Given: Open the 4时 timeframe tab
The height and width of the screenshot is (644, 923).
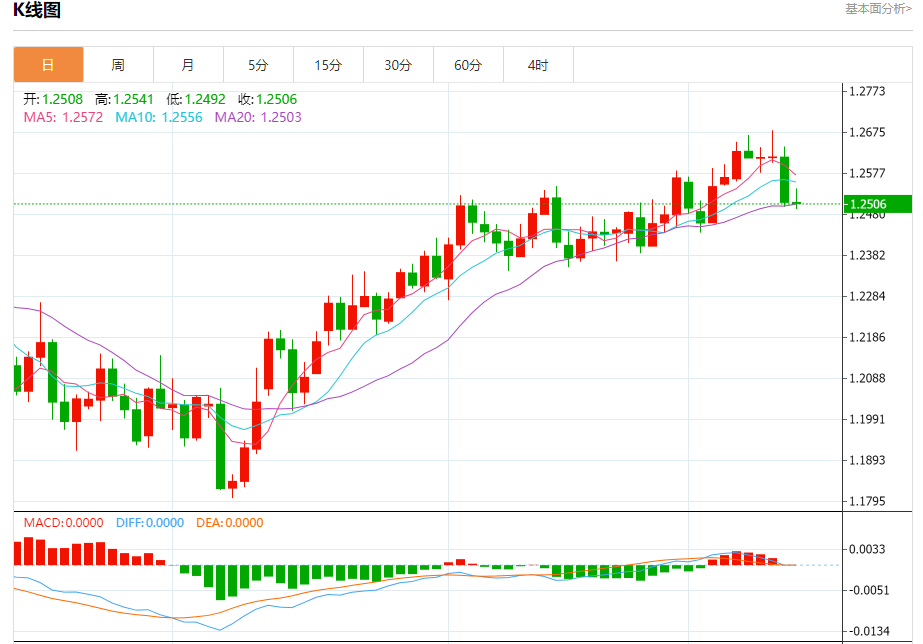Looking at the screenshot, I should point(539,65).
